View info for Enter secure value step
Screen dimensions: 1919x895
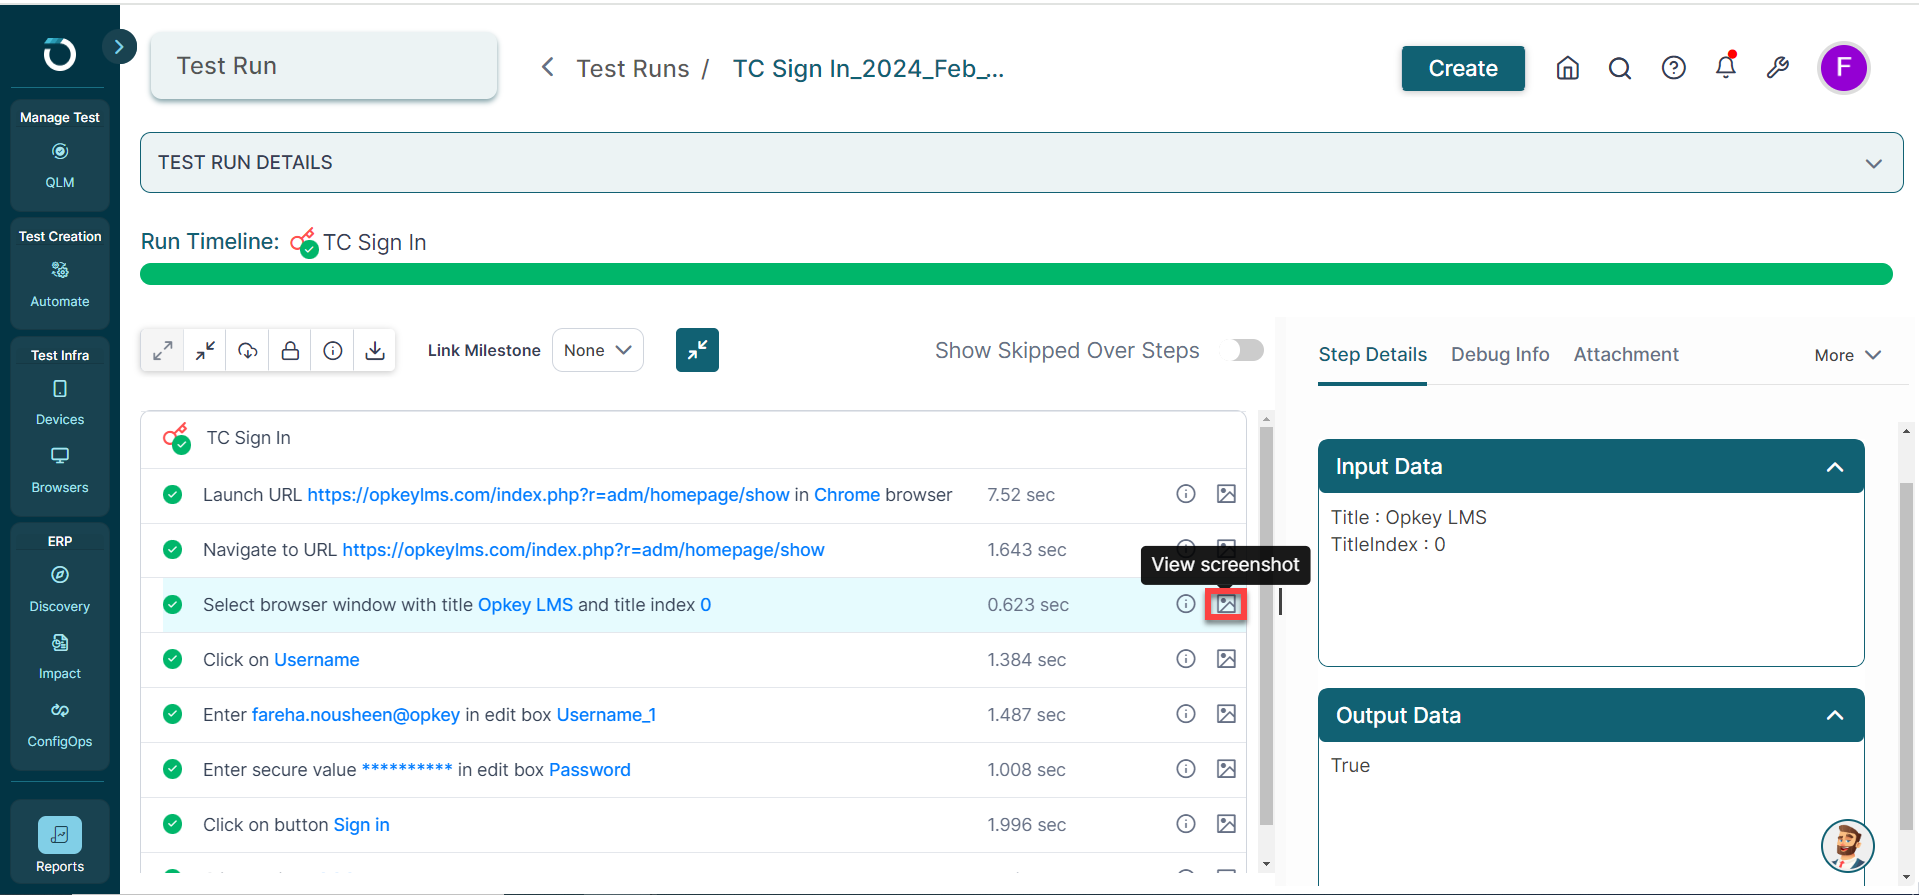click(1186, 769)
